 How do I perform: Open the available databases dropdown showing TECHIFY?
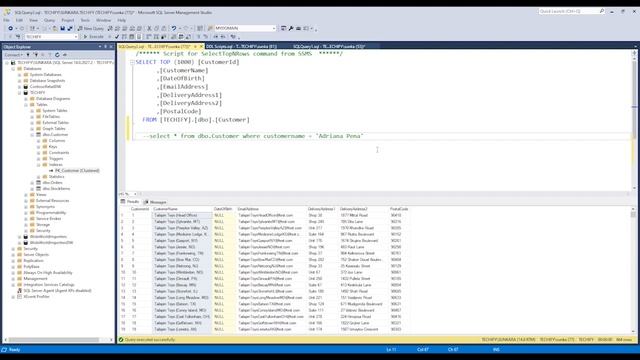pos(51,37)
